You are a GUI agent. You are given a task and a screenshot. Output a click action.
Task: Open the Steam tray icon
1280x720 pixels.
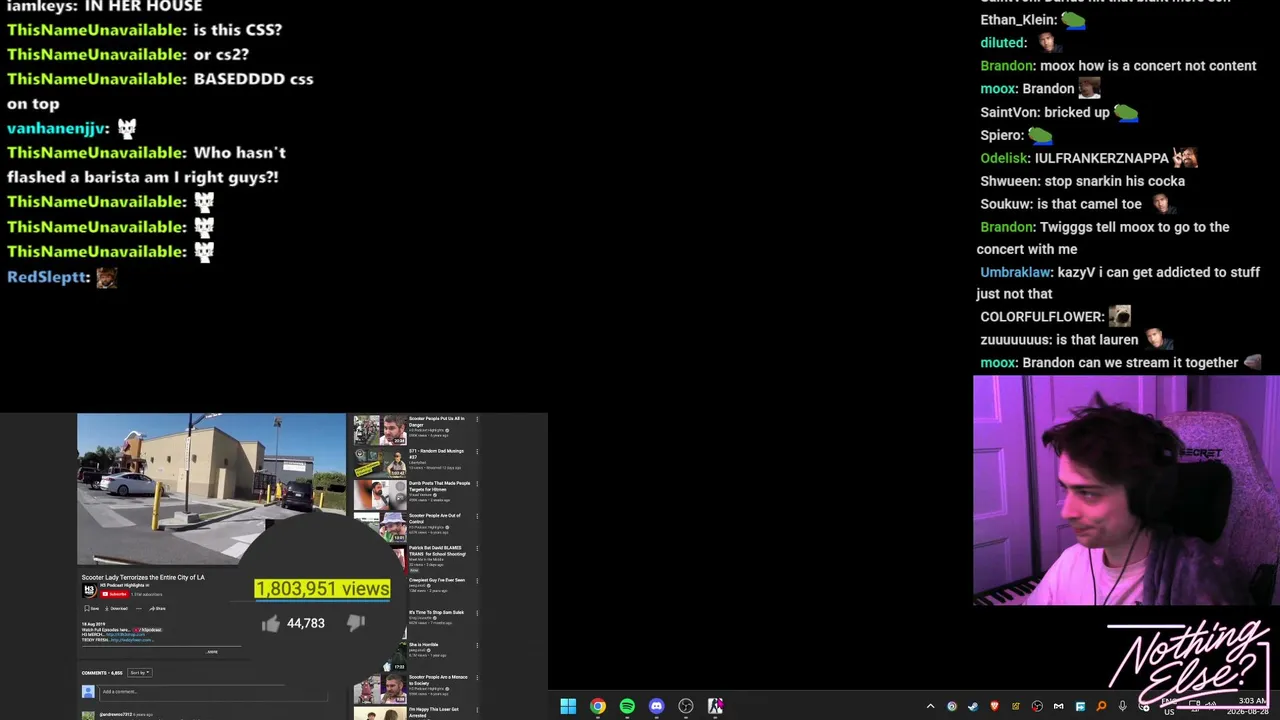coord(973,706)
